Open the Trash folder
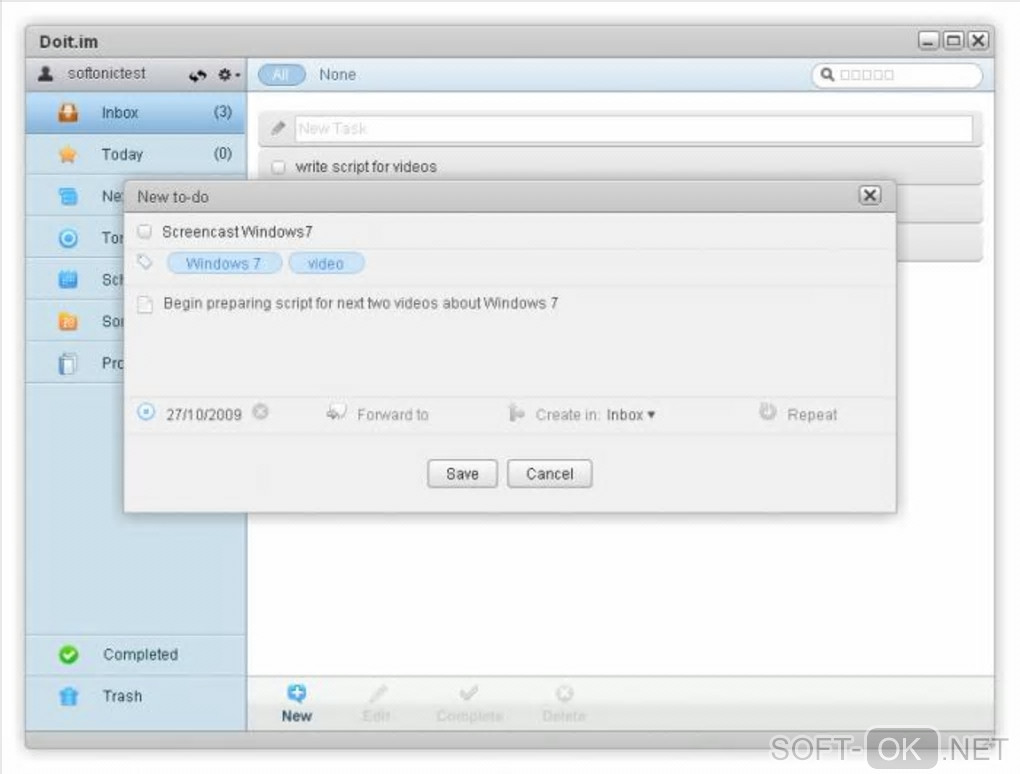The image size is (1020, 774). [x=135, y=696]
